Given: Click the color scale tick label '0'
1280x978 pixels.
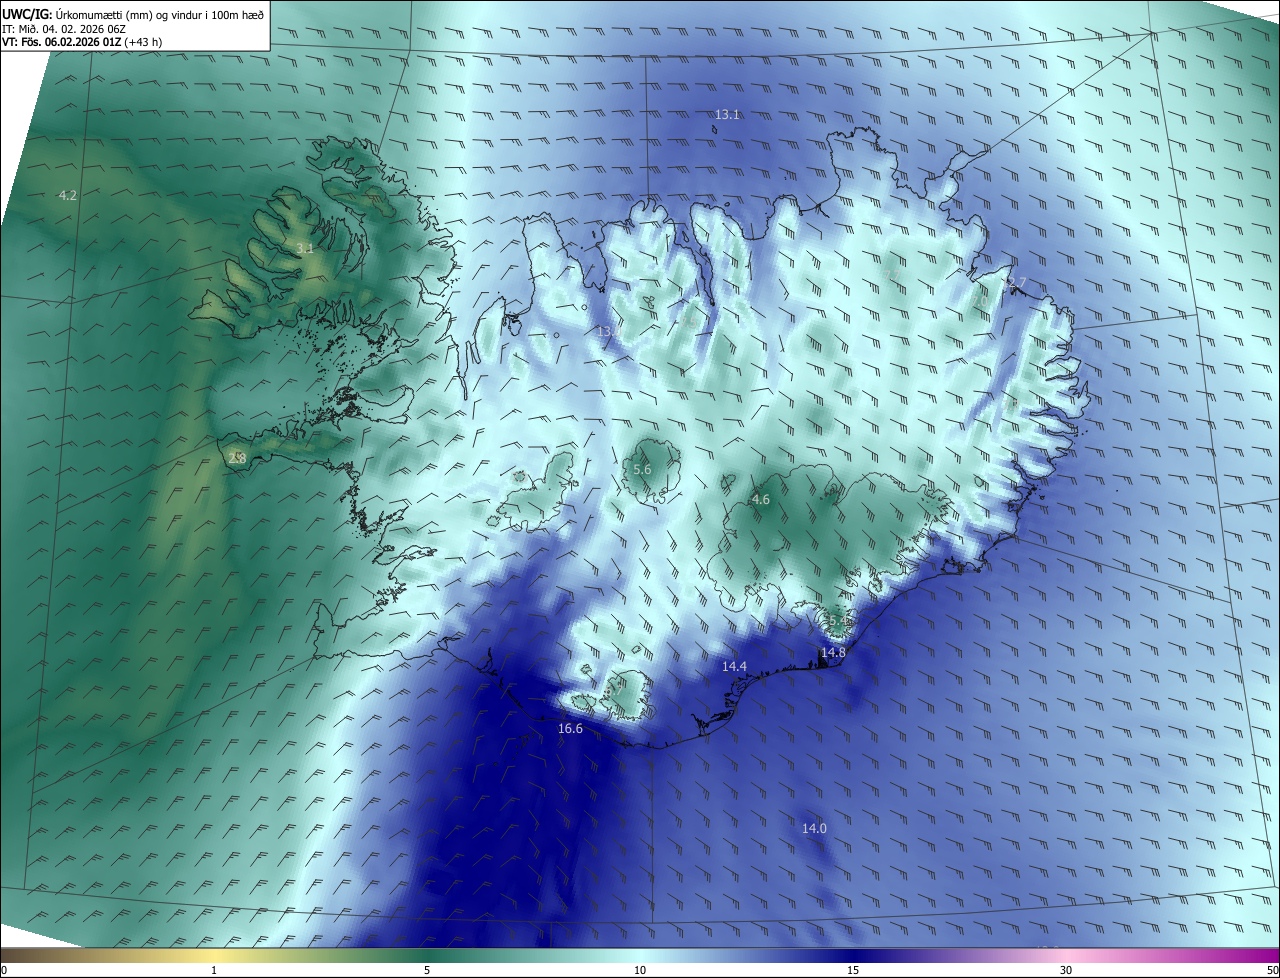Looking at the screenshot, I should tap(3, 971).
